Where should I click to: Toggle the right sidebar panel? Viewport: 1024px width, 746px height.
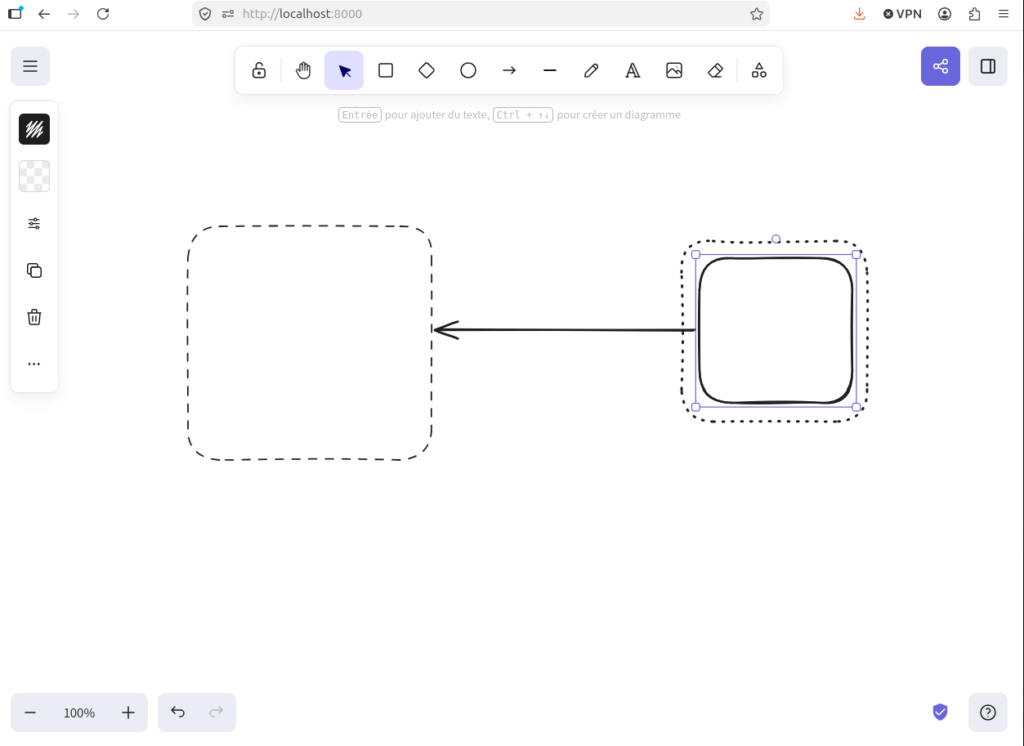point(988,66)
